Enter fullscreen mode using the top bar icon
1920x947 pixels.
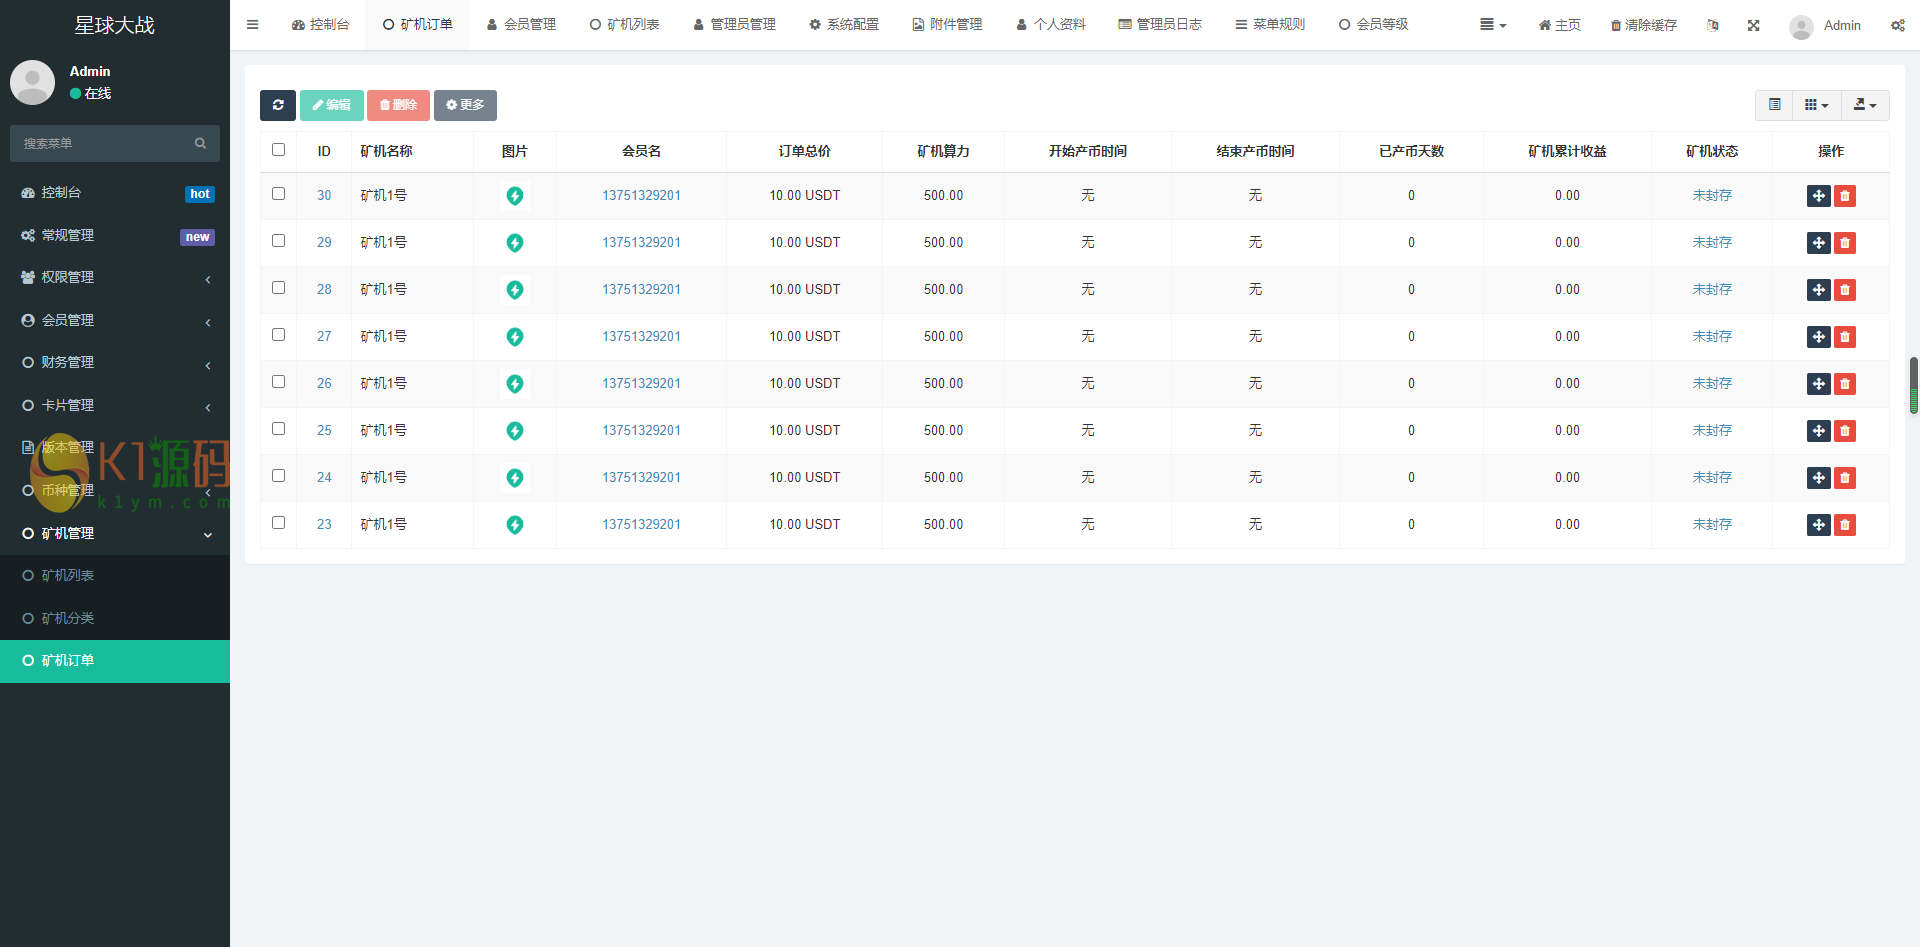click(1753, 25)
